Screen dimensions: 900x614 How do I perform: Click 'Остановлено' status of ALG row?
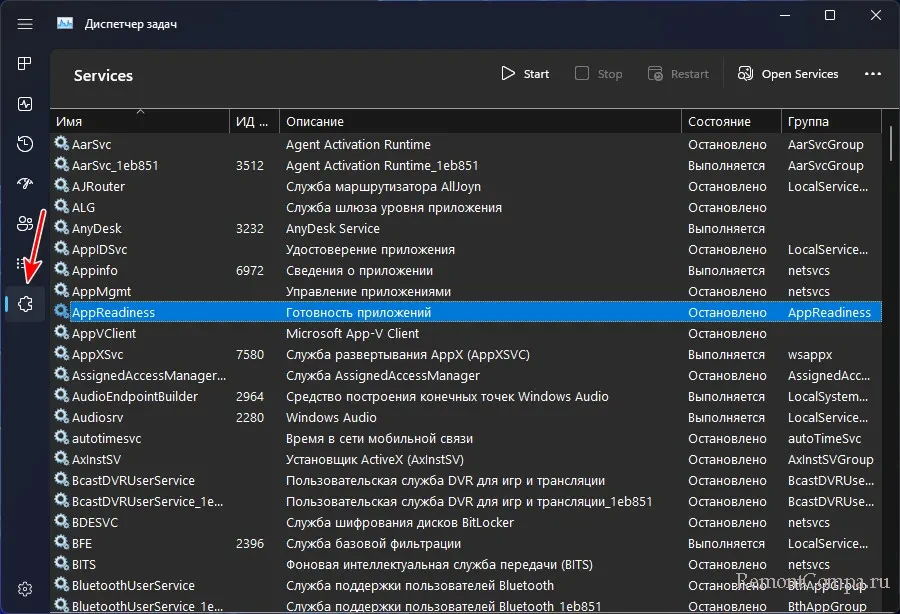click(x=727, y=208)
